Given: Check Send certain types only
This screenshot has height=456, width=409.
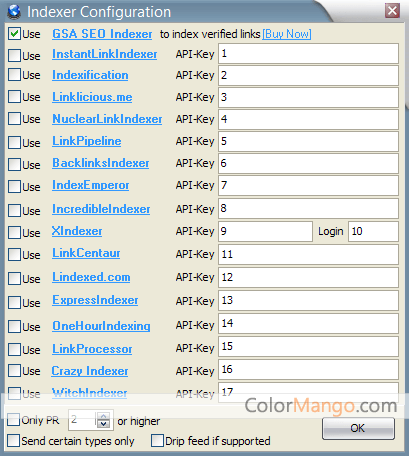Looking at the screenshot, I should coord(13,441).
